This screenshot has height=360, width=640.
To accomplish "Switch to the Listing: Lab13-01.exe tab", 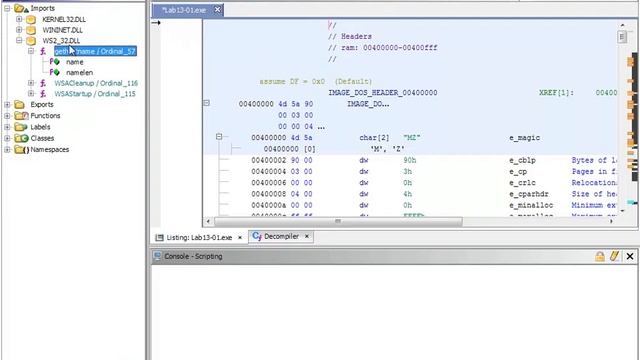I will point(199,238).
